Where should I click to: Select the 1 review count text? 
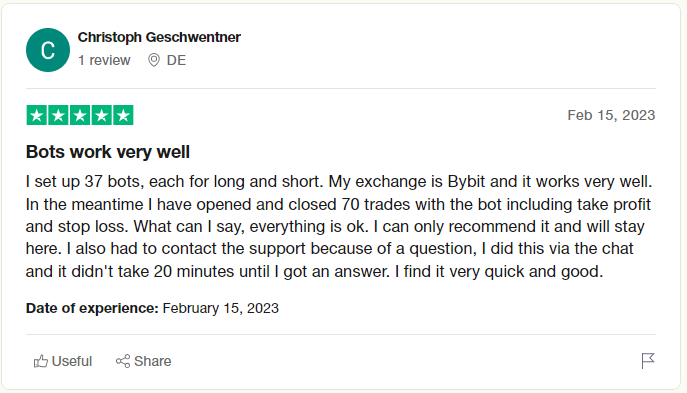coord(104,60)
